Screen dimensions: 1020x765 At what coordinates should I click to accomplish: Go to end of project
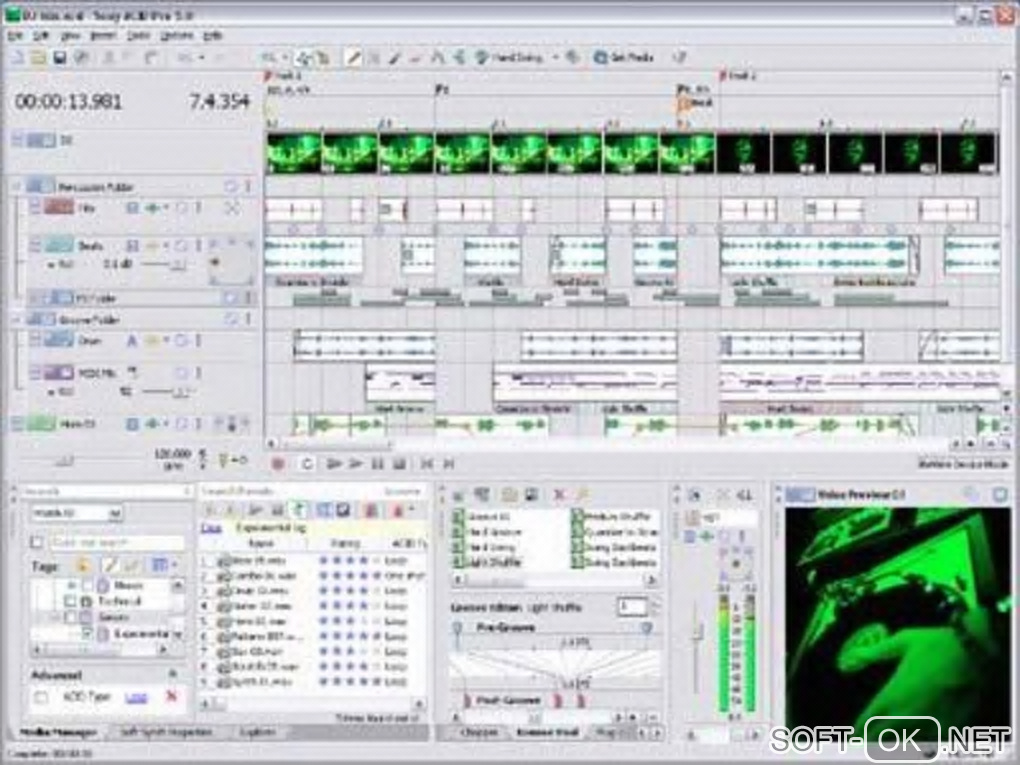pos(448,464)
